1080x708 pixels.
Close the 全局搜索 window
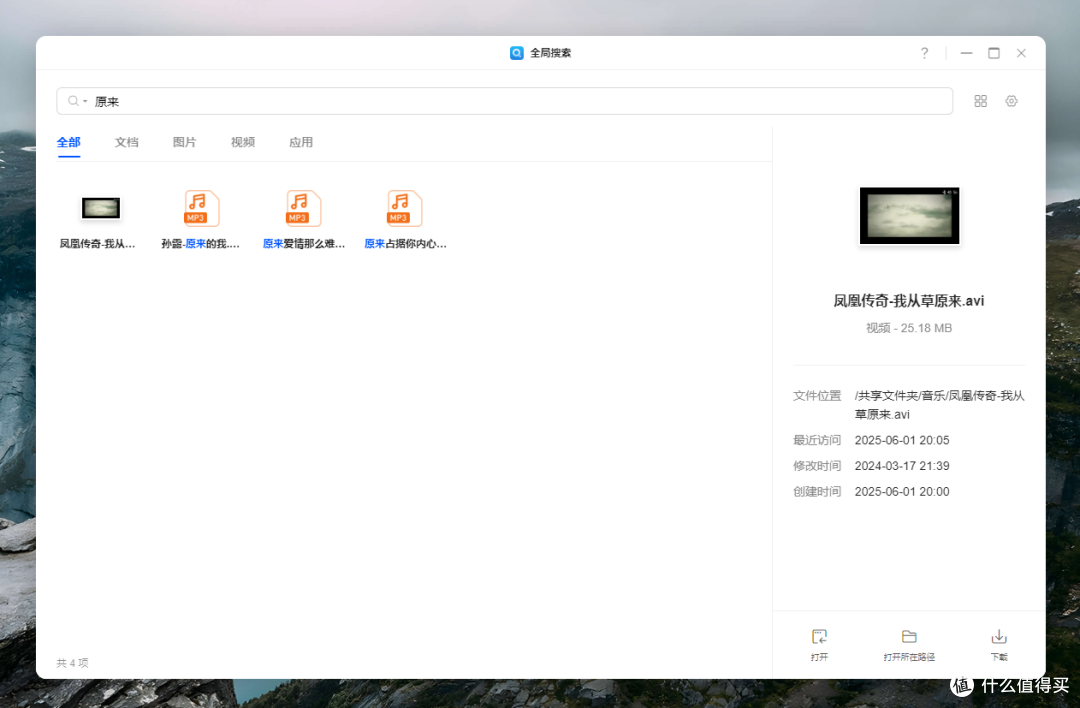tap(1021, 53)
